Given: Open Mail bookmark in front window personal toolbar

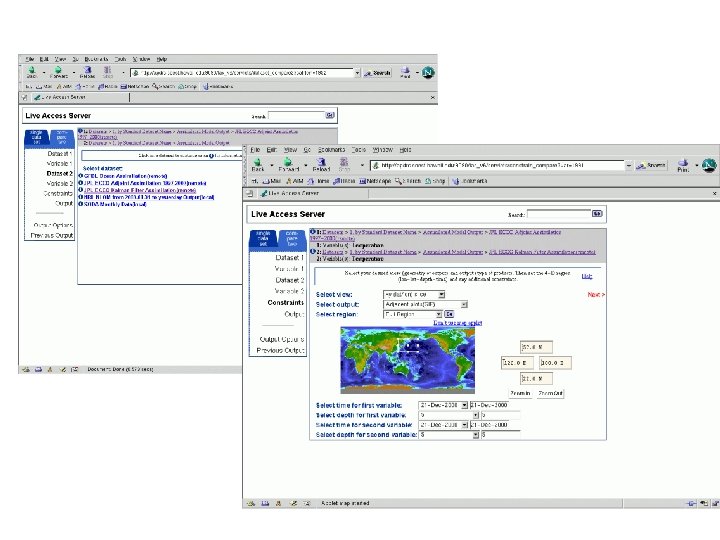Looking at the screenshot, I should coord(271,181).
